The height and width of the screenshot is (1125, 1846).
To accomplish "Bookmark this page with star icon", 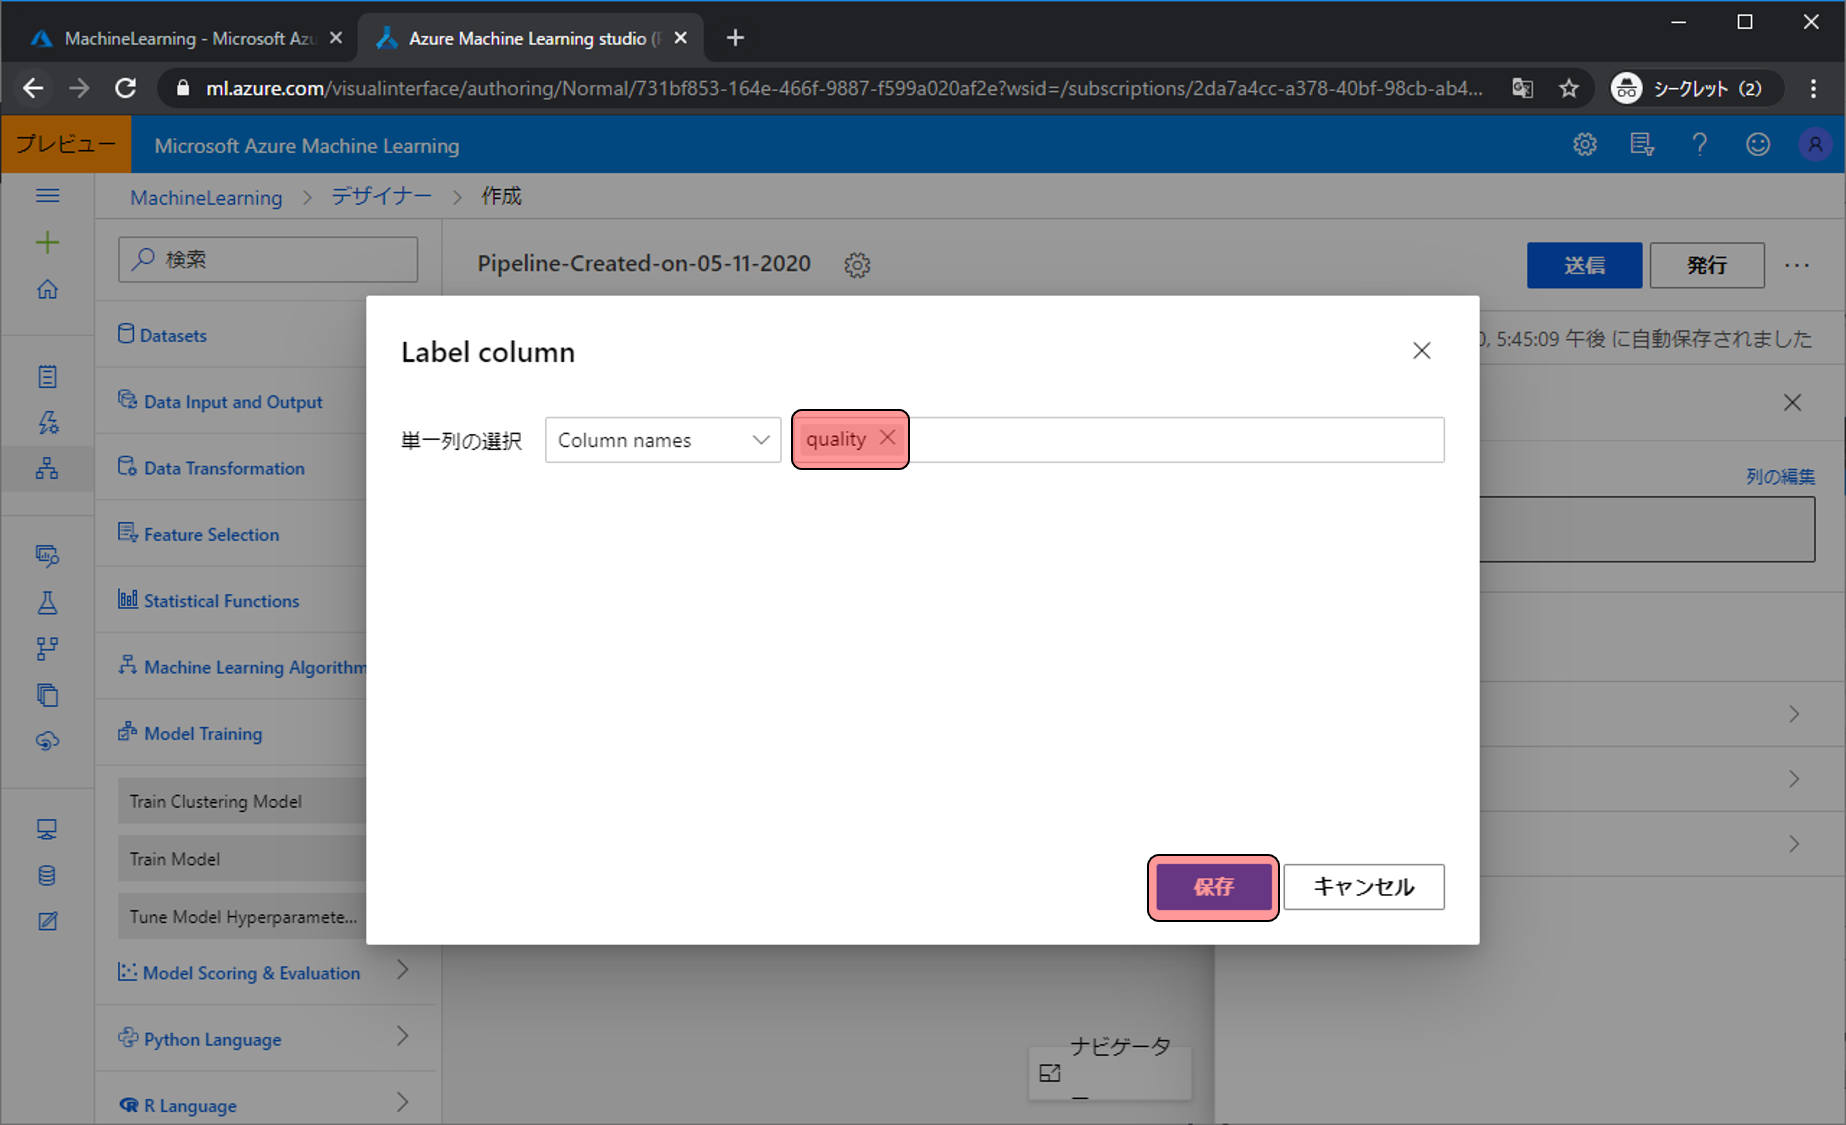I will coord(1568,88).
